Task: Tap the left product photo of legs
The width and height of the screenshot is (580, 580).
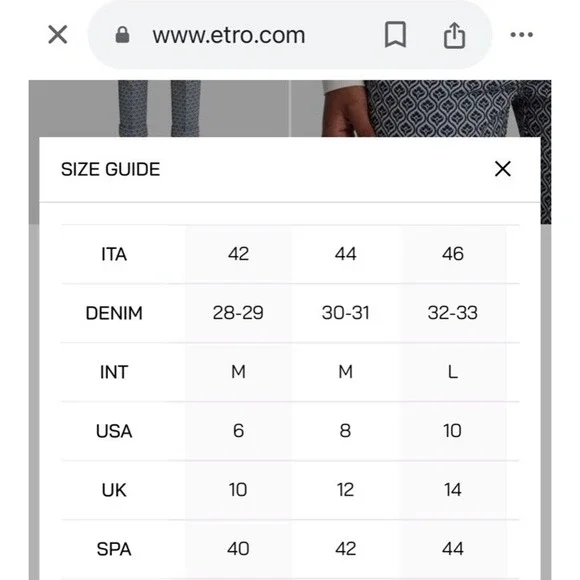Action: (x=159, y=108)
